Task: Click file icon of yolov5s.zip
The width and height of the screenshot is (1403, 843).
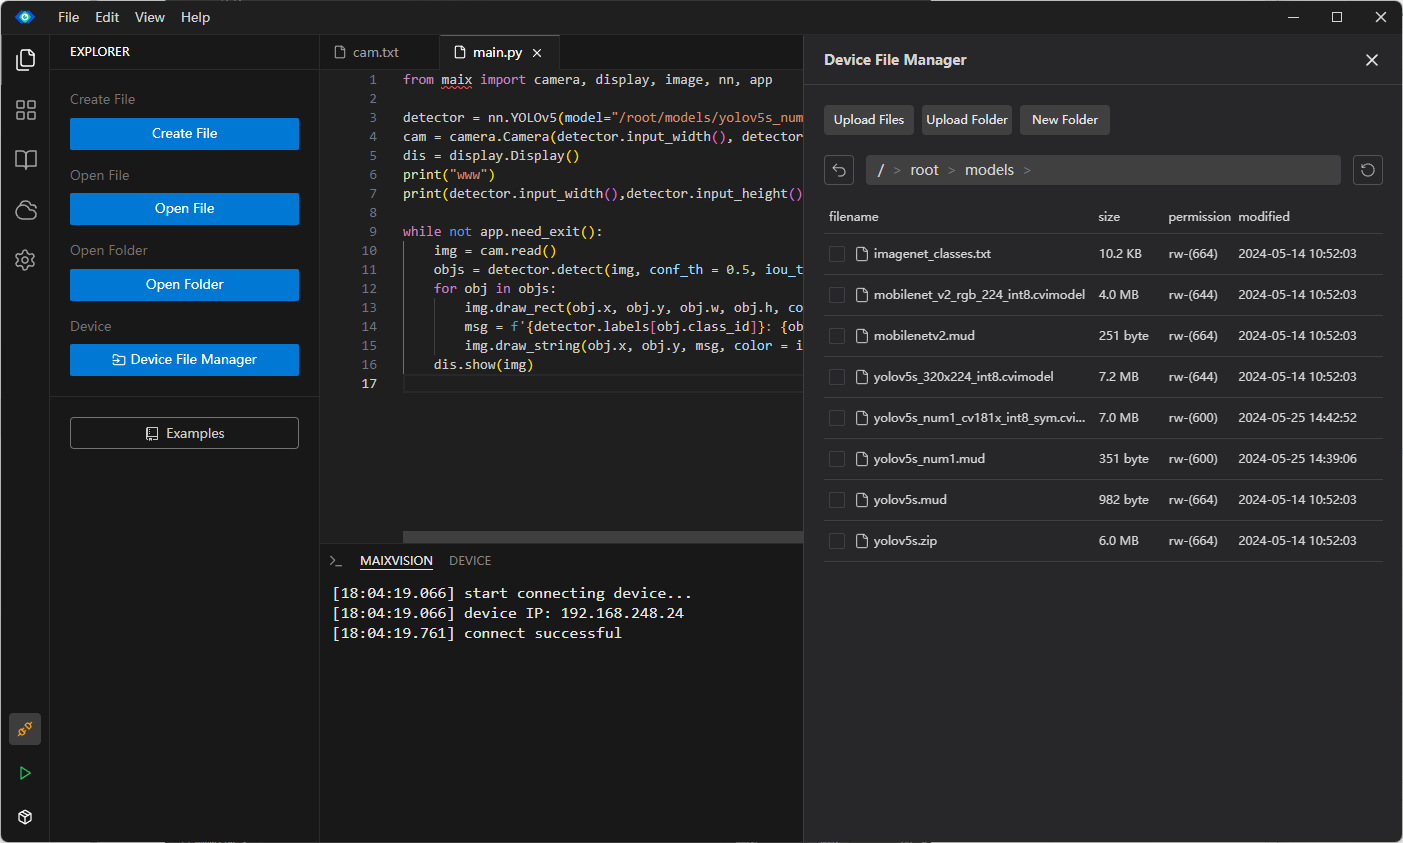Action: pyautogui.click(x=862, y=541)
